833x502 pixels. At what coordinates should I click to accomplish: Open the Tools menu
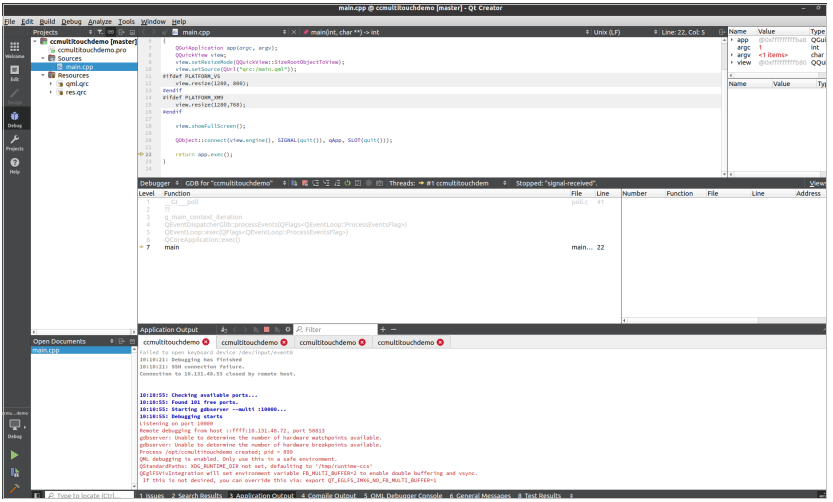[x=126, y=21]
